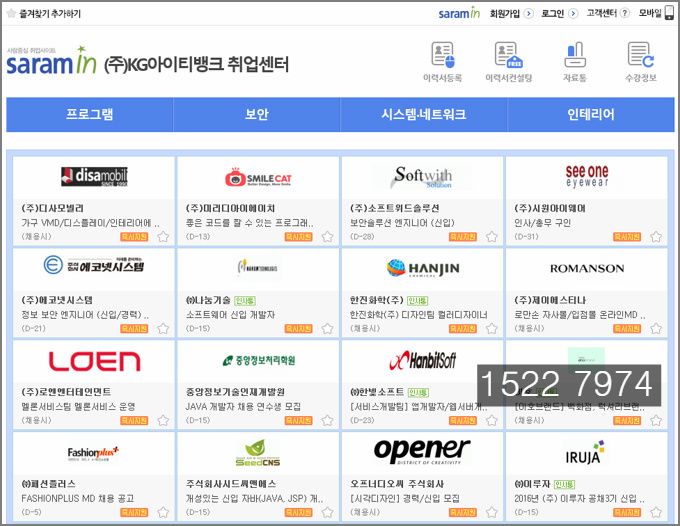Click the HanbitSoft logo
The height and width of the screenshot is (526, 680).
[423, 360]
